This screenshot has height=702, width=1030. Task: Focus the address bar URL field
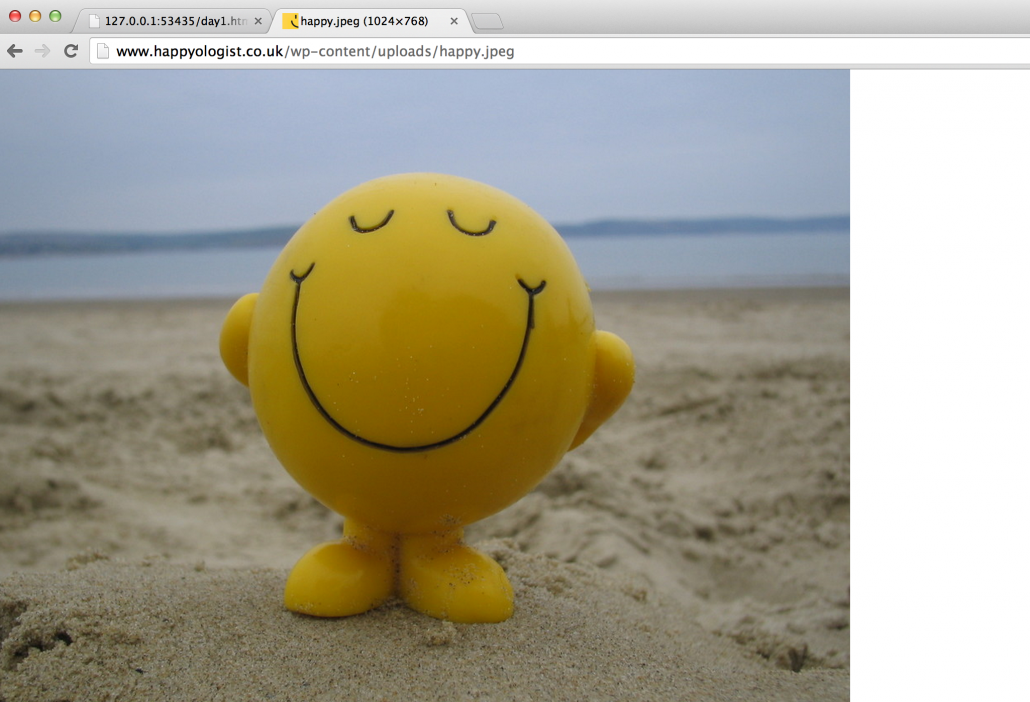[700, 51]
